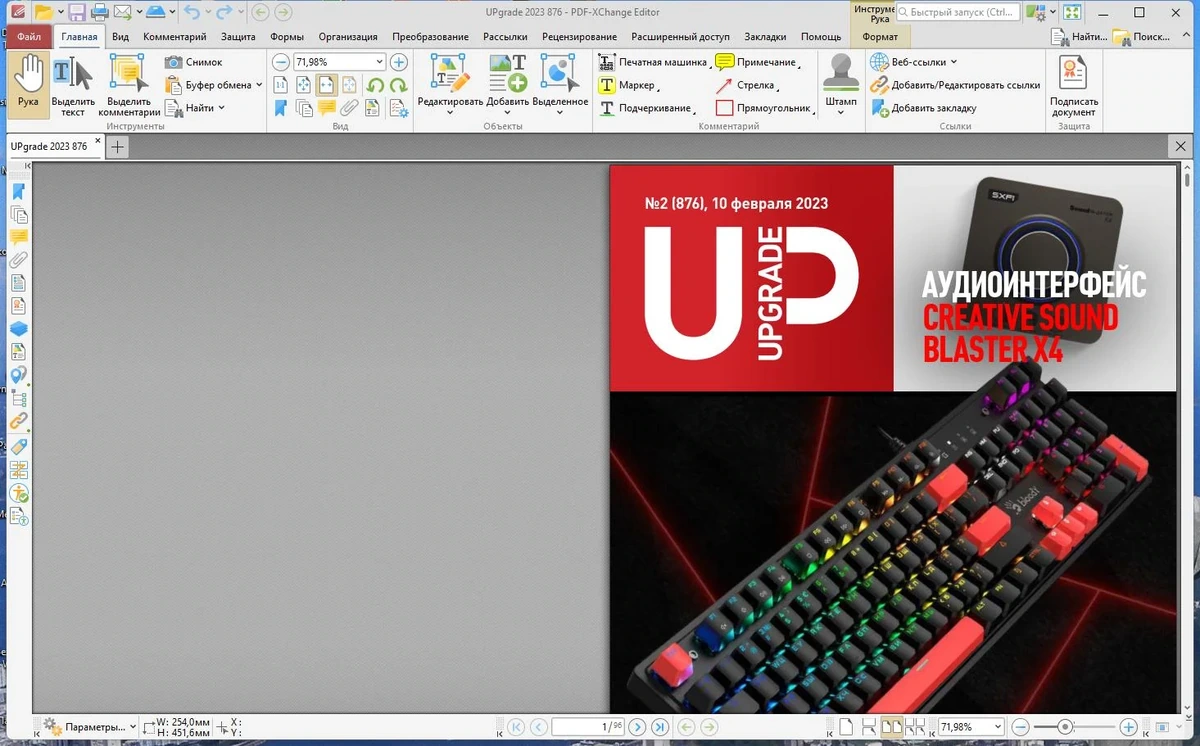Click the zoom out minus button in ribbon
The image size is (1200, 746).
(x=280, y=62)
